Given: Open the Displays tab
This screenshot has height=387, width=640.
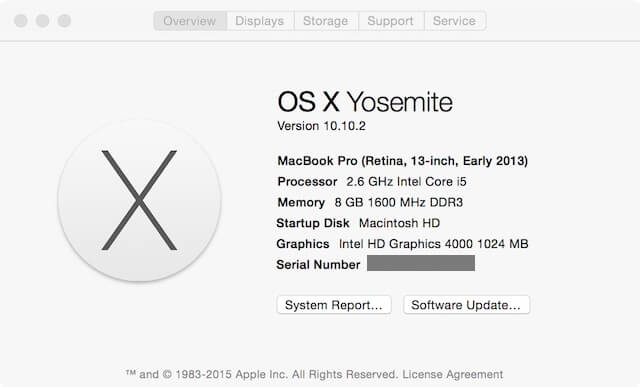Looking at the screenshot, I should pyautogui.click(x=260, y=21).
